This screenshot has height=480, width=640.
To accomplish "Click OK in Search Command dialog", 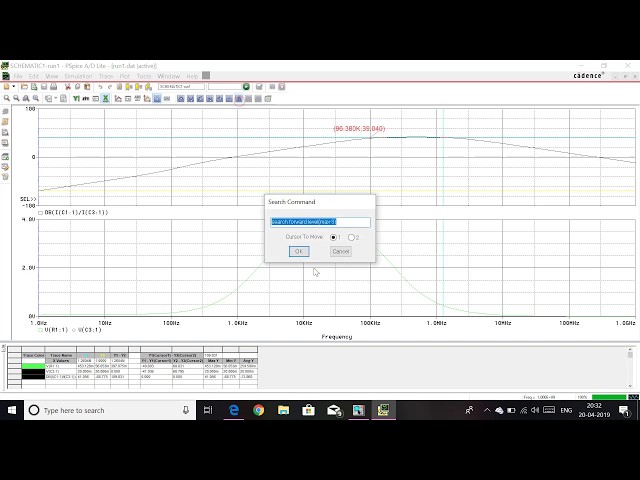I will pos(299,251).
